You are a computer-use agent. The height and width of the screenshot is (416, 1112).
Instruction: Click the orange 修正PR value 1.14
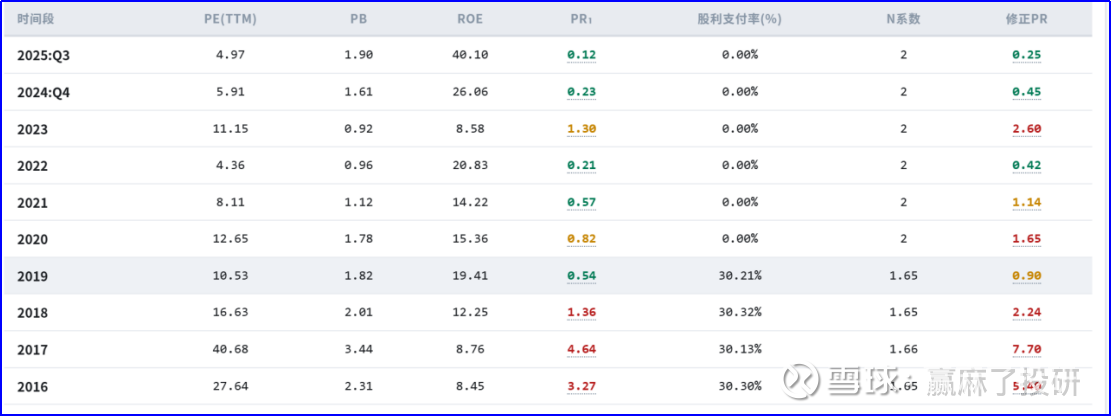(x=1026, y=202)
